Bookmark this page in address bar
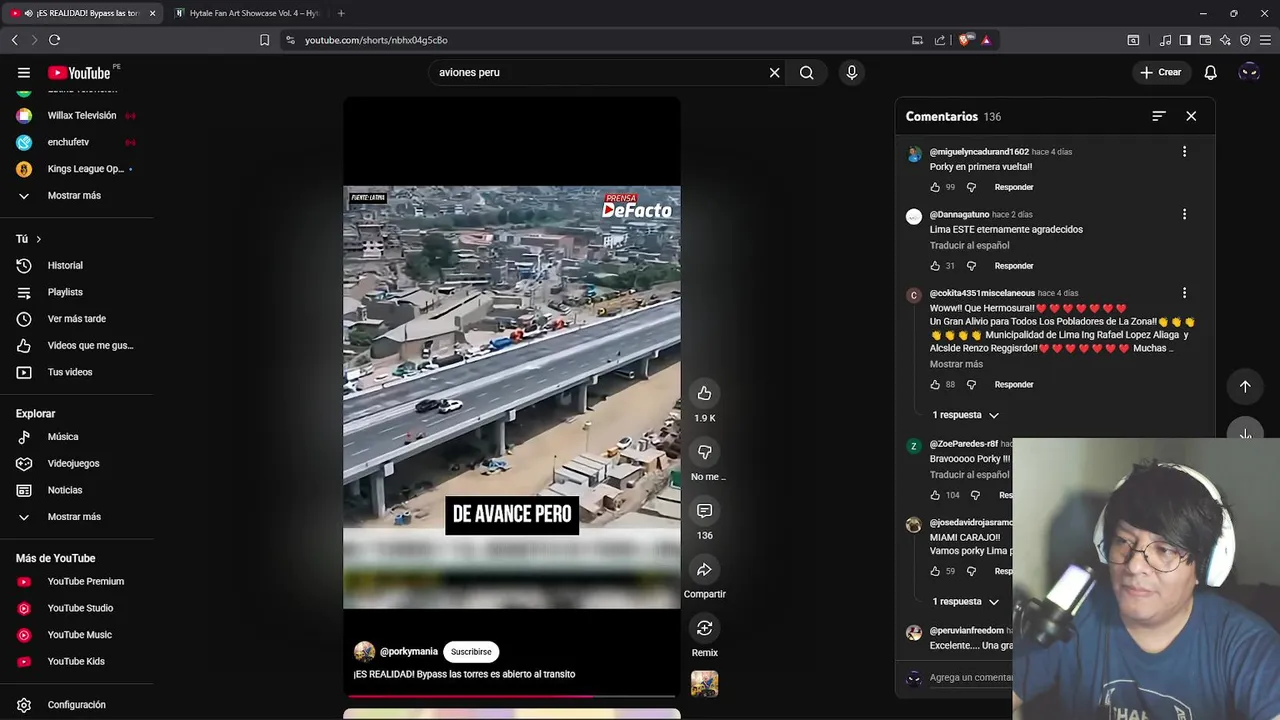The image size is (1280, 720). pos(264,40)
